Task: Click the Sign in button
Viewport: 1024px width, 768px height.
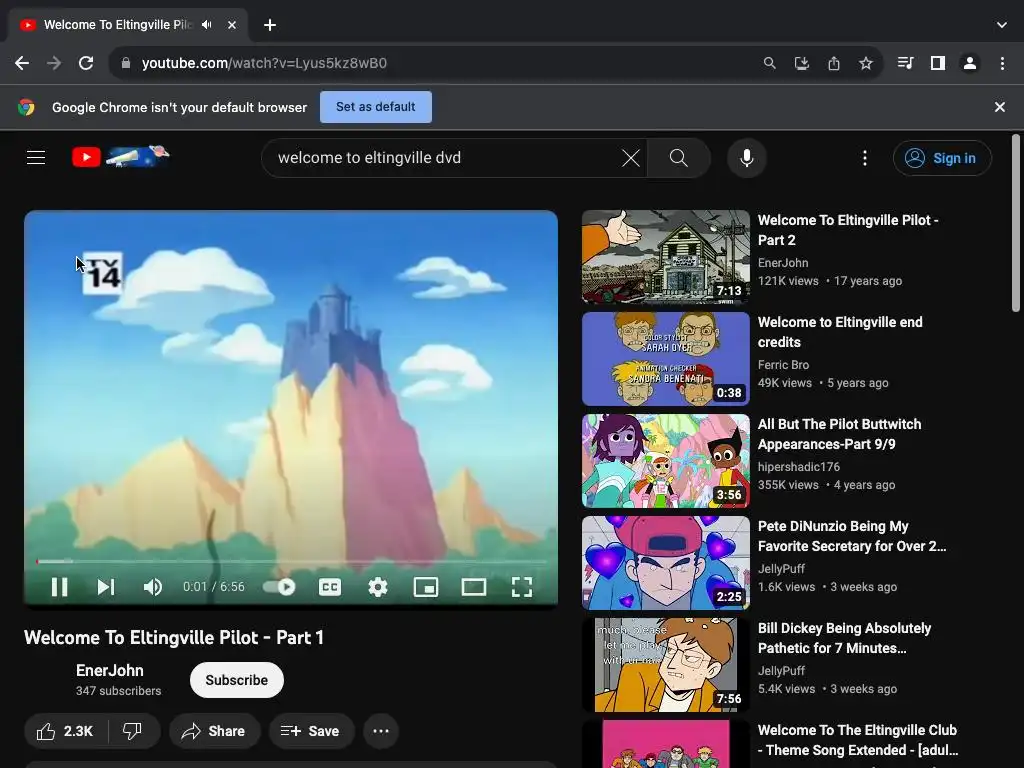Action: tap(942, 158)
